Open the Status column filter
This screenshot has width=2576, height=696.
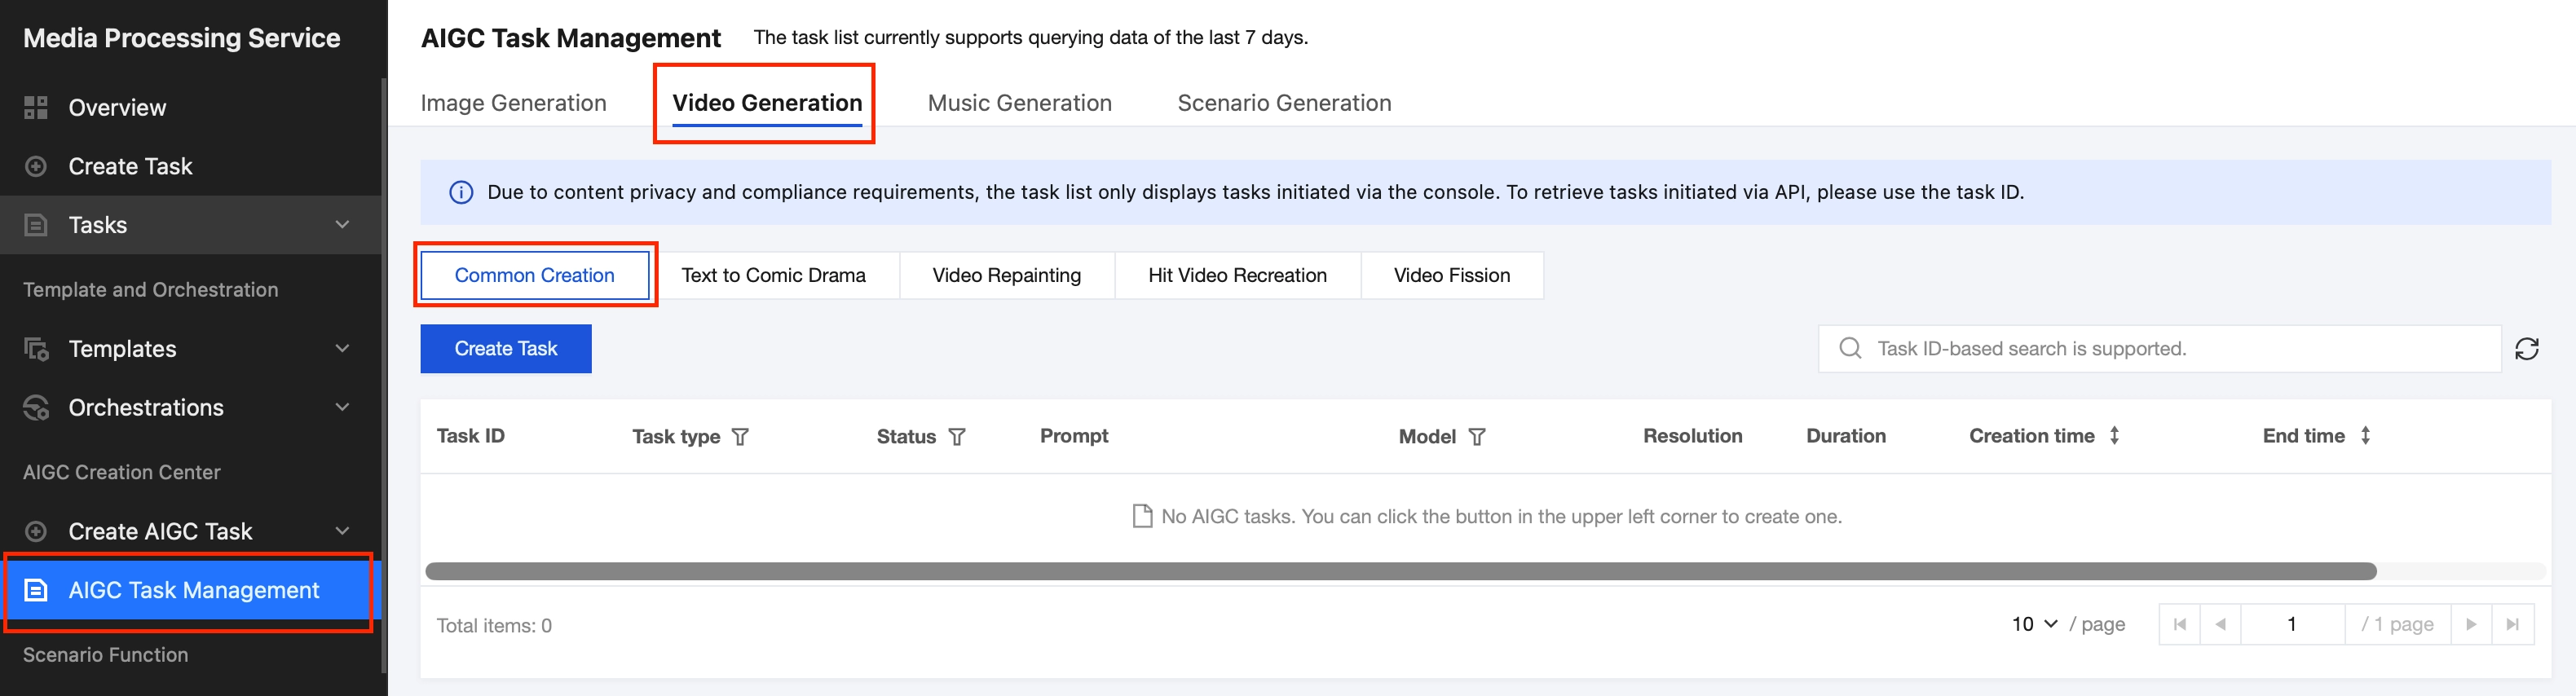click(x=957, y=437)
